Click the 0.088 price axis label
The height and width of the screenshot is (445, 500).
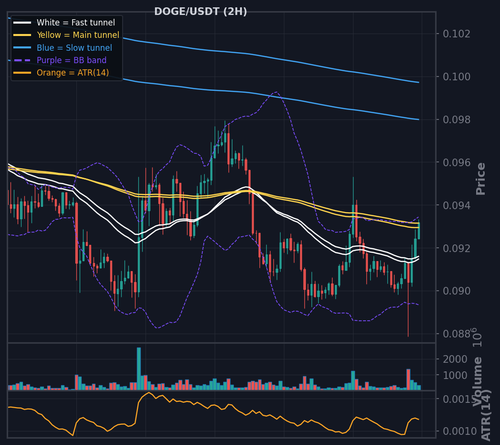click(x=456, y=334)
